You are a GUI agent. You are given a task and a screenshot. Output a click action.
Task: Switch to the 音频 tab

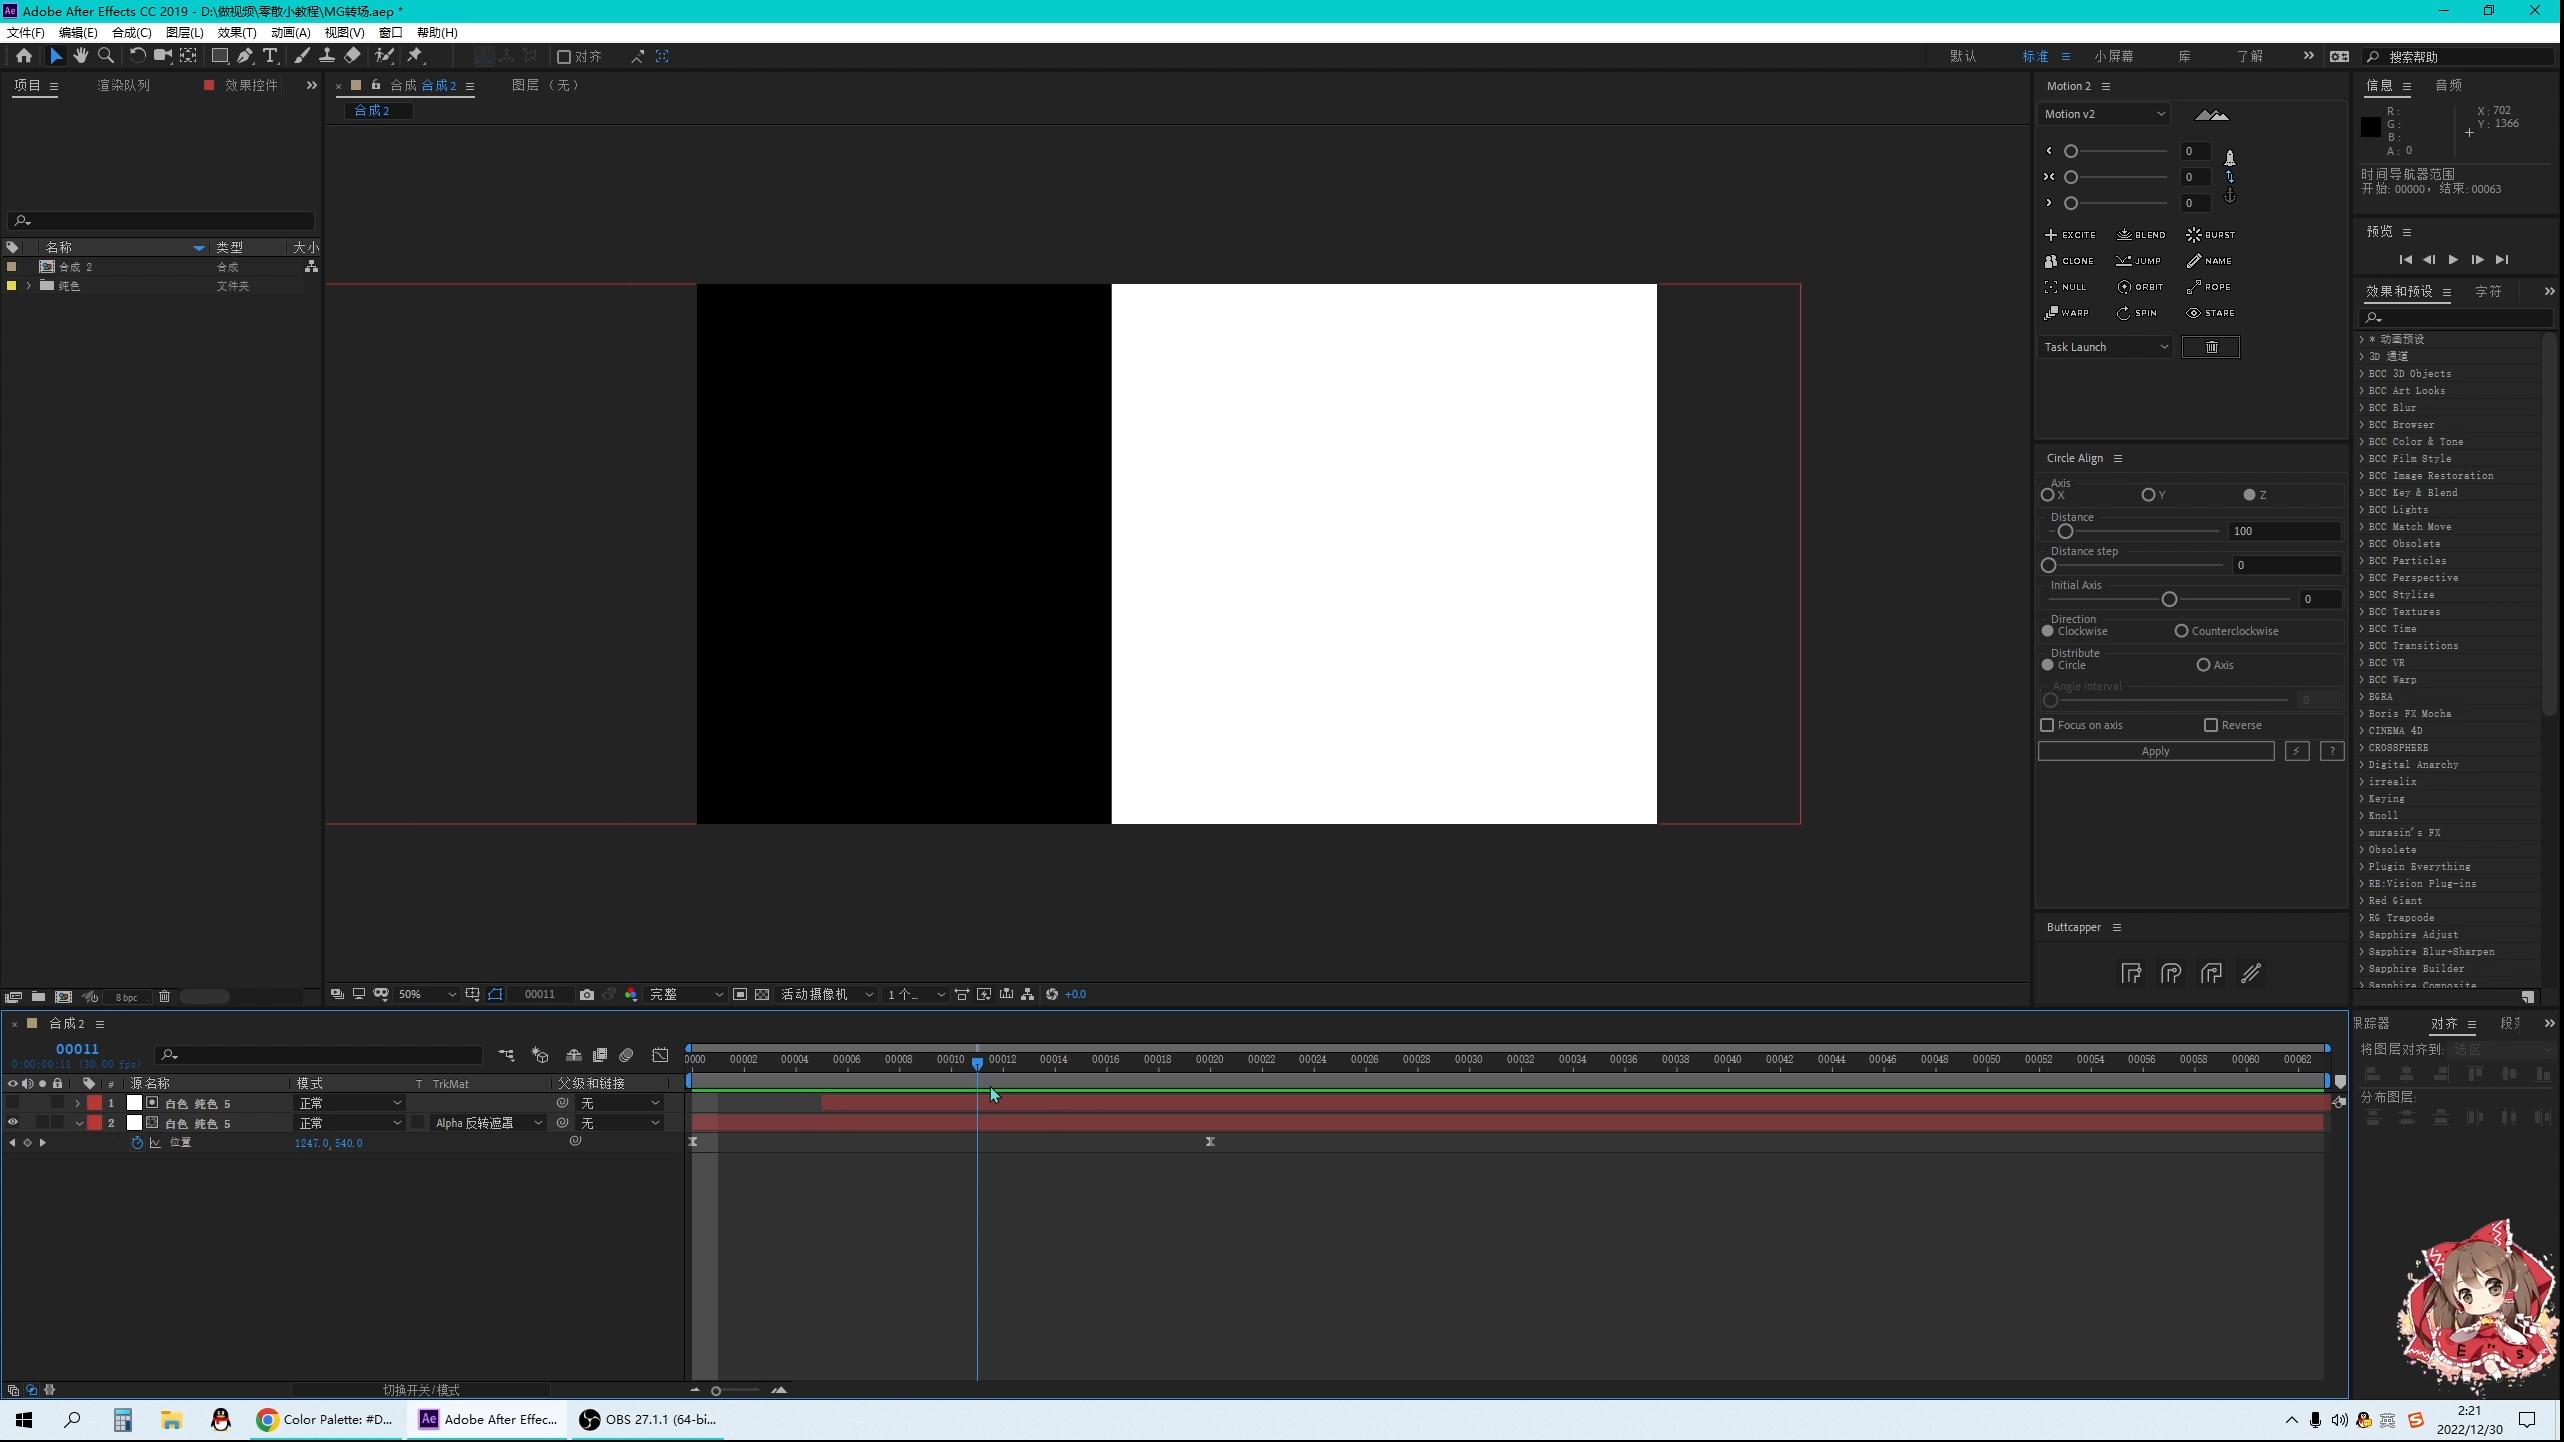[x=2449, y=85]
